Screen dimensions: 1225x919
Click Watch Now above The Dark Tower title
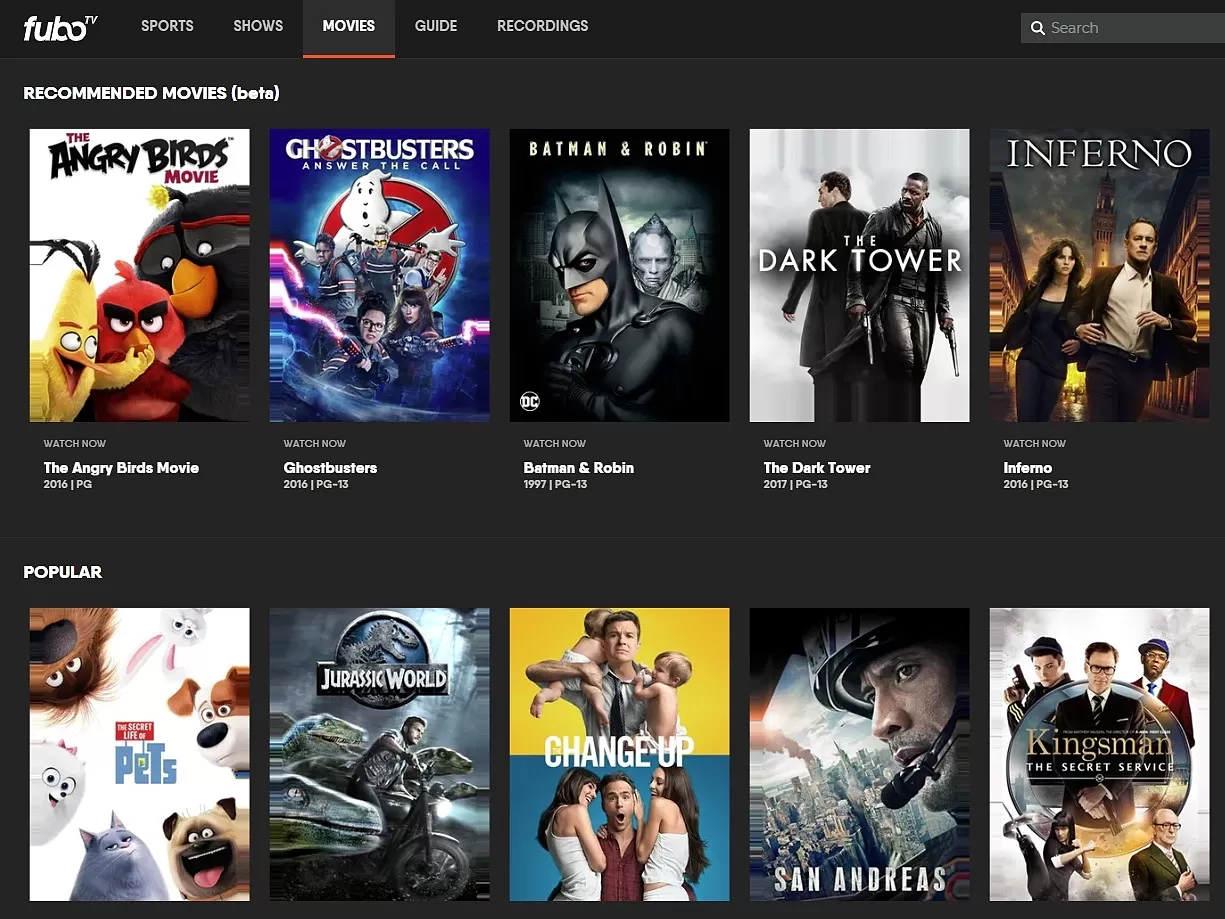click(x=795, y=443)
